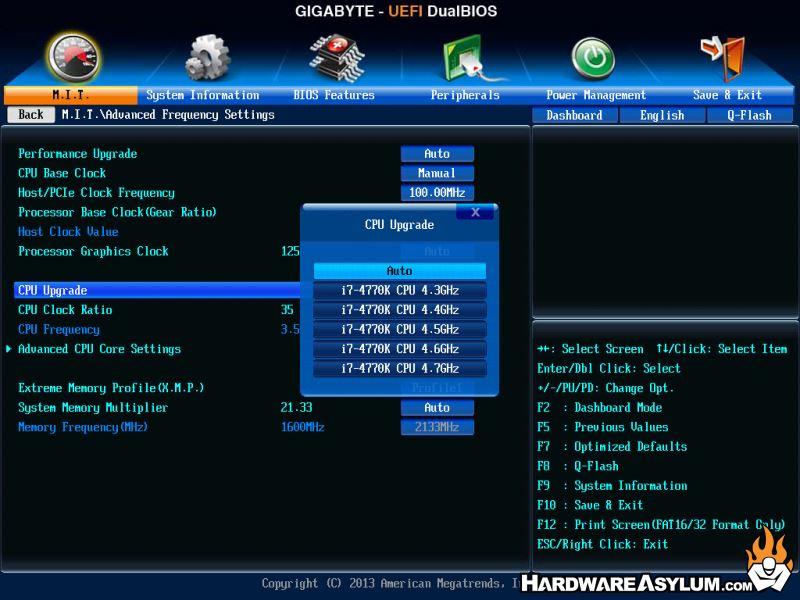
Task: Select the CPU Clock Ratio setting
Action: [65, 310]
